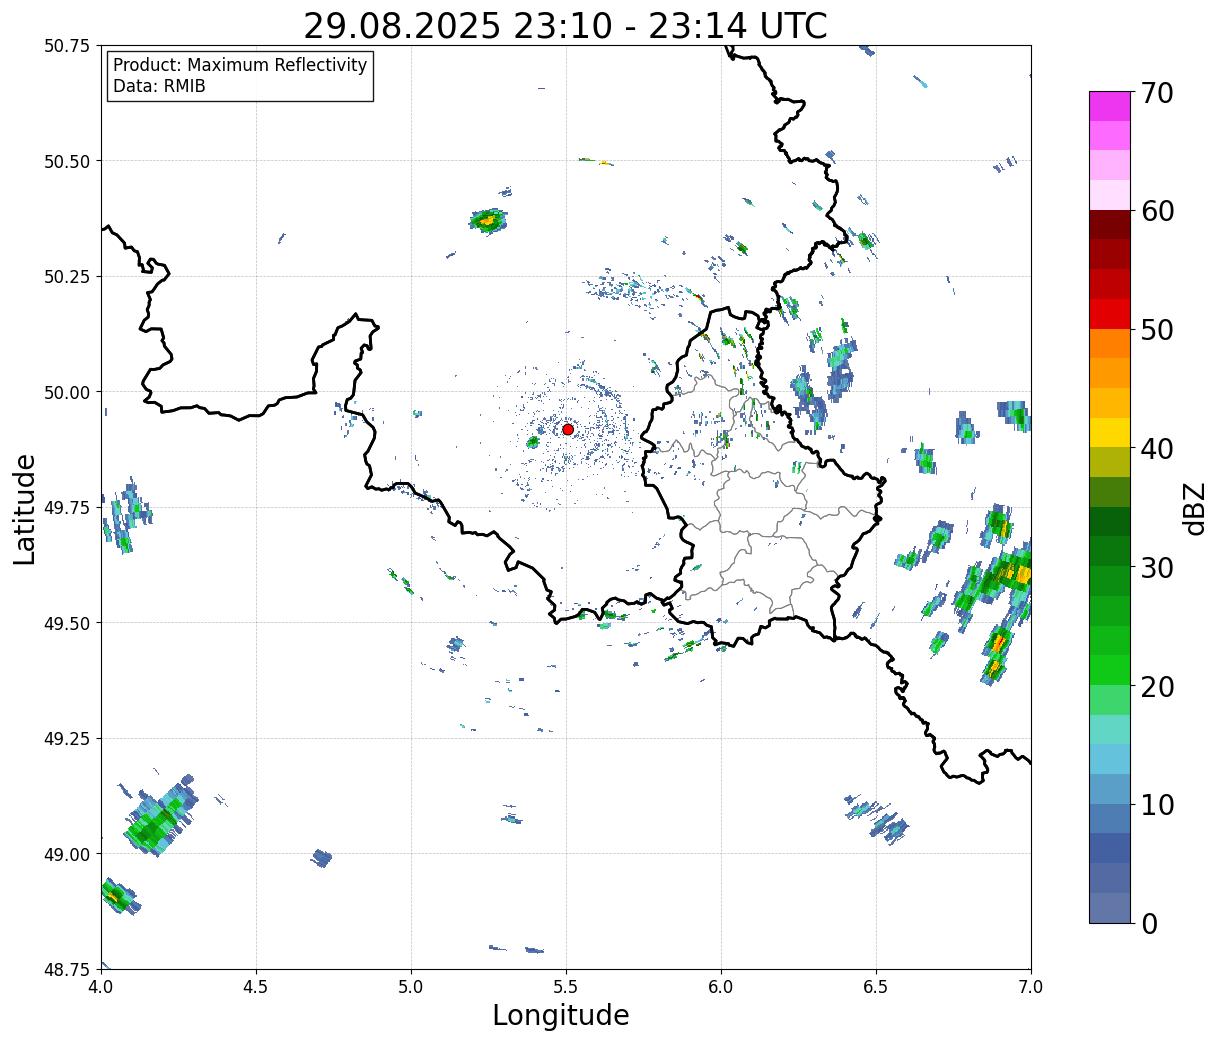The height and width of the screenshot is (1040, 1219).
Task: Click the 'Product: Maximum Reflectivity' legend line
Action: coord(240,65)
